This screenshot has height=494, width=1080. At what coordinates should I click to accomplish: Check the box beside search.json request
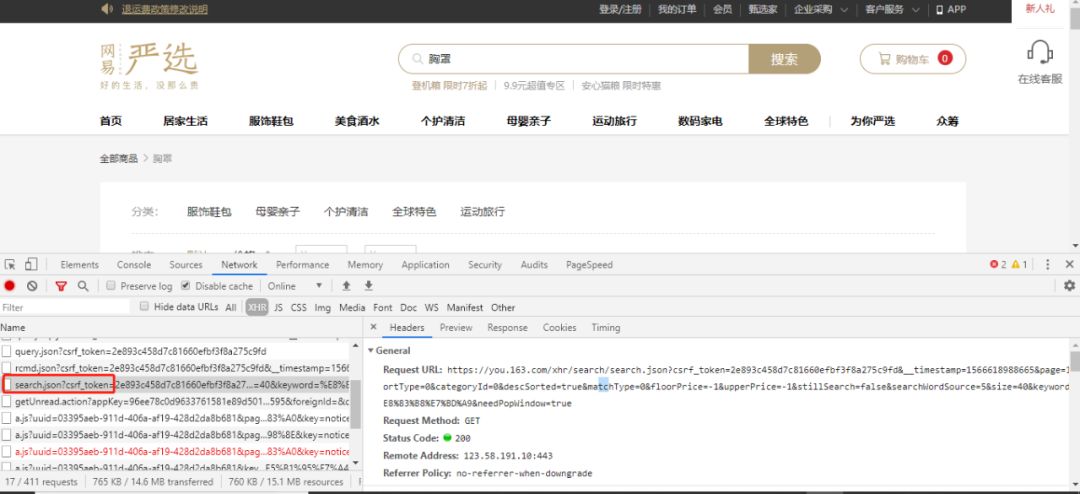click(8, 384)
